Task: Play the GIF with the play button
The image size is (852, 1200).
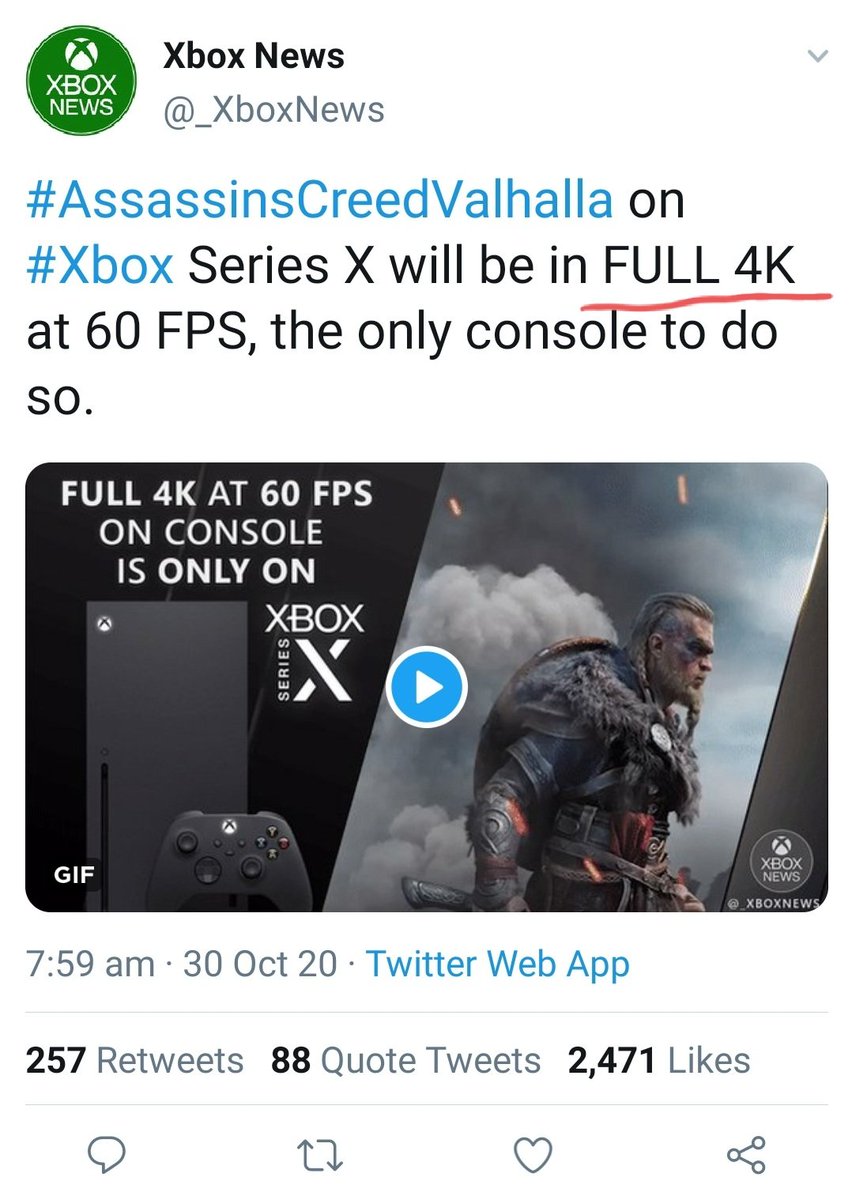Action: coord(426,687)
